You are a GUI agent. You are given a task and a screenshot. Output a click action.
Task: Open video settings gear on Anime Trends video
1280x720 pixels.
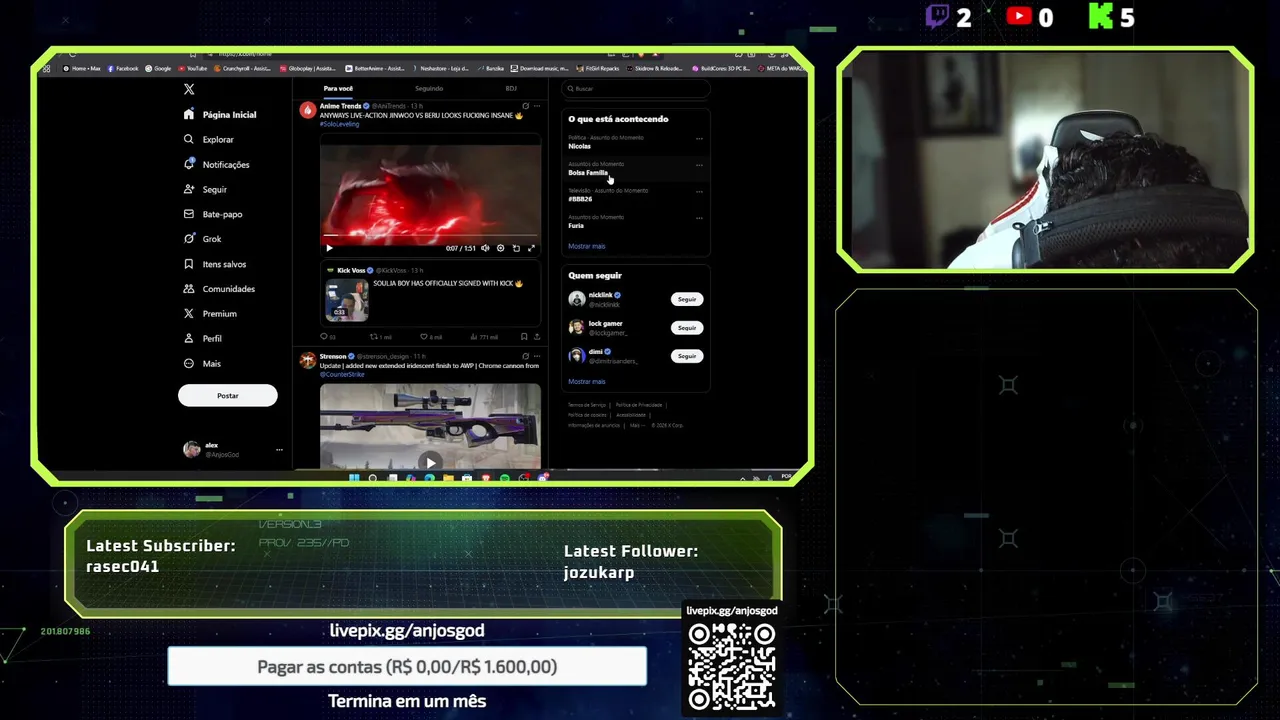pyautogui.click(x=501, y=248)
